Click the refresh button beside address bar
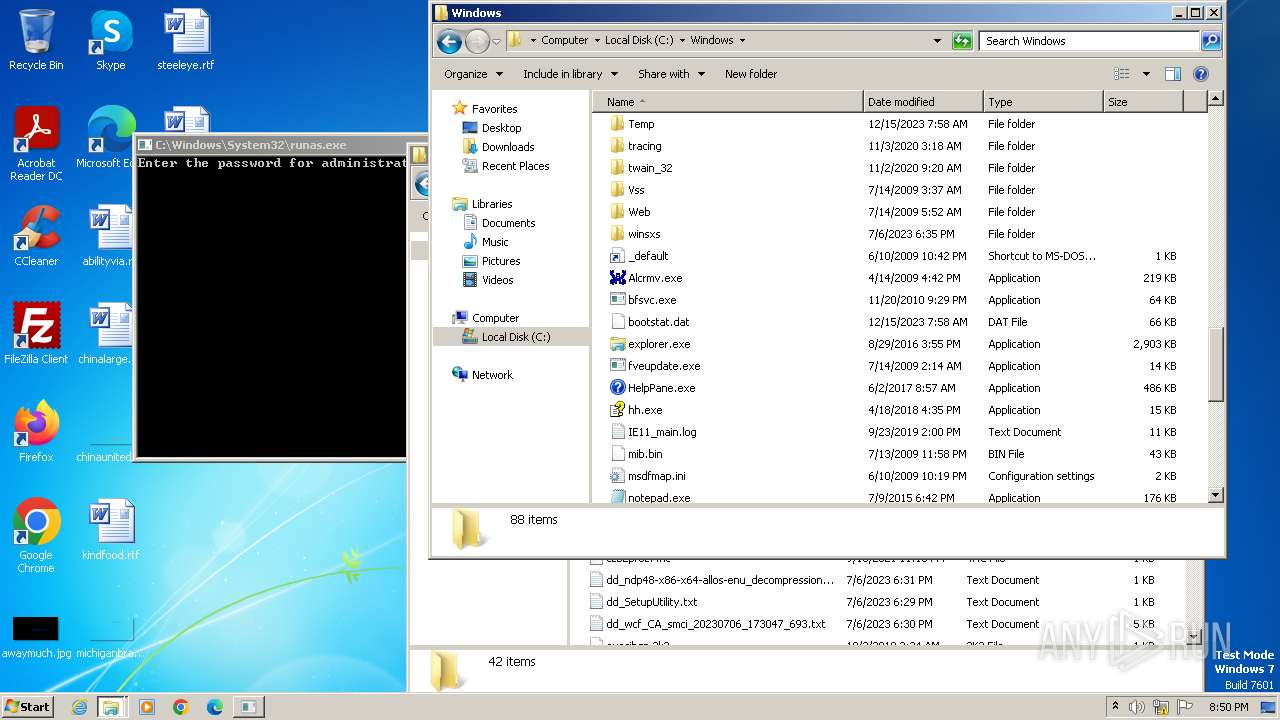 point(962,41)
